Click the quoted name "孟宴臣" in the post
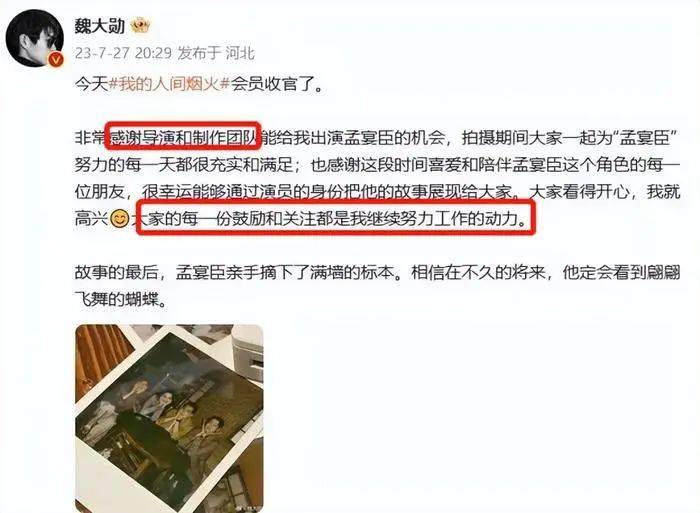The image size is (700, 513). pyautogui.click(x=648, y=138)
